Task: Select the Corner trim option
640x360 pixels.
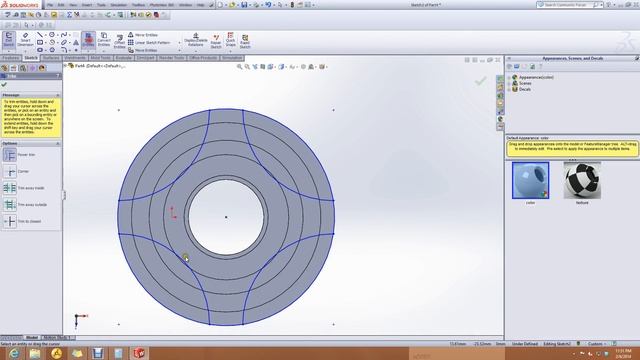Action: [10, 171]
